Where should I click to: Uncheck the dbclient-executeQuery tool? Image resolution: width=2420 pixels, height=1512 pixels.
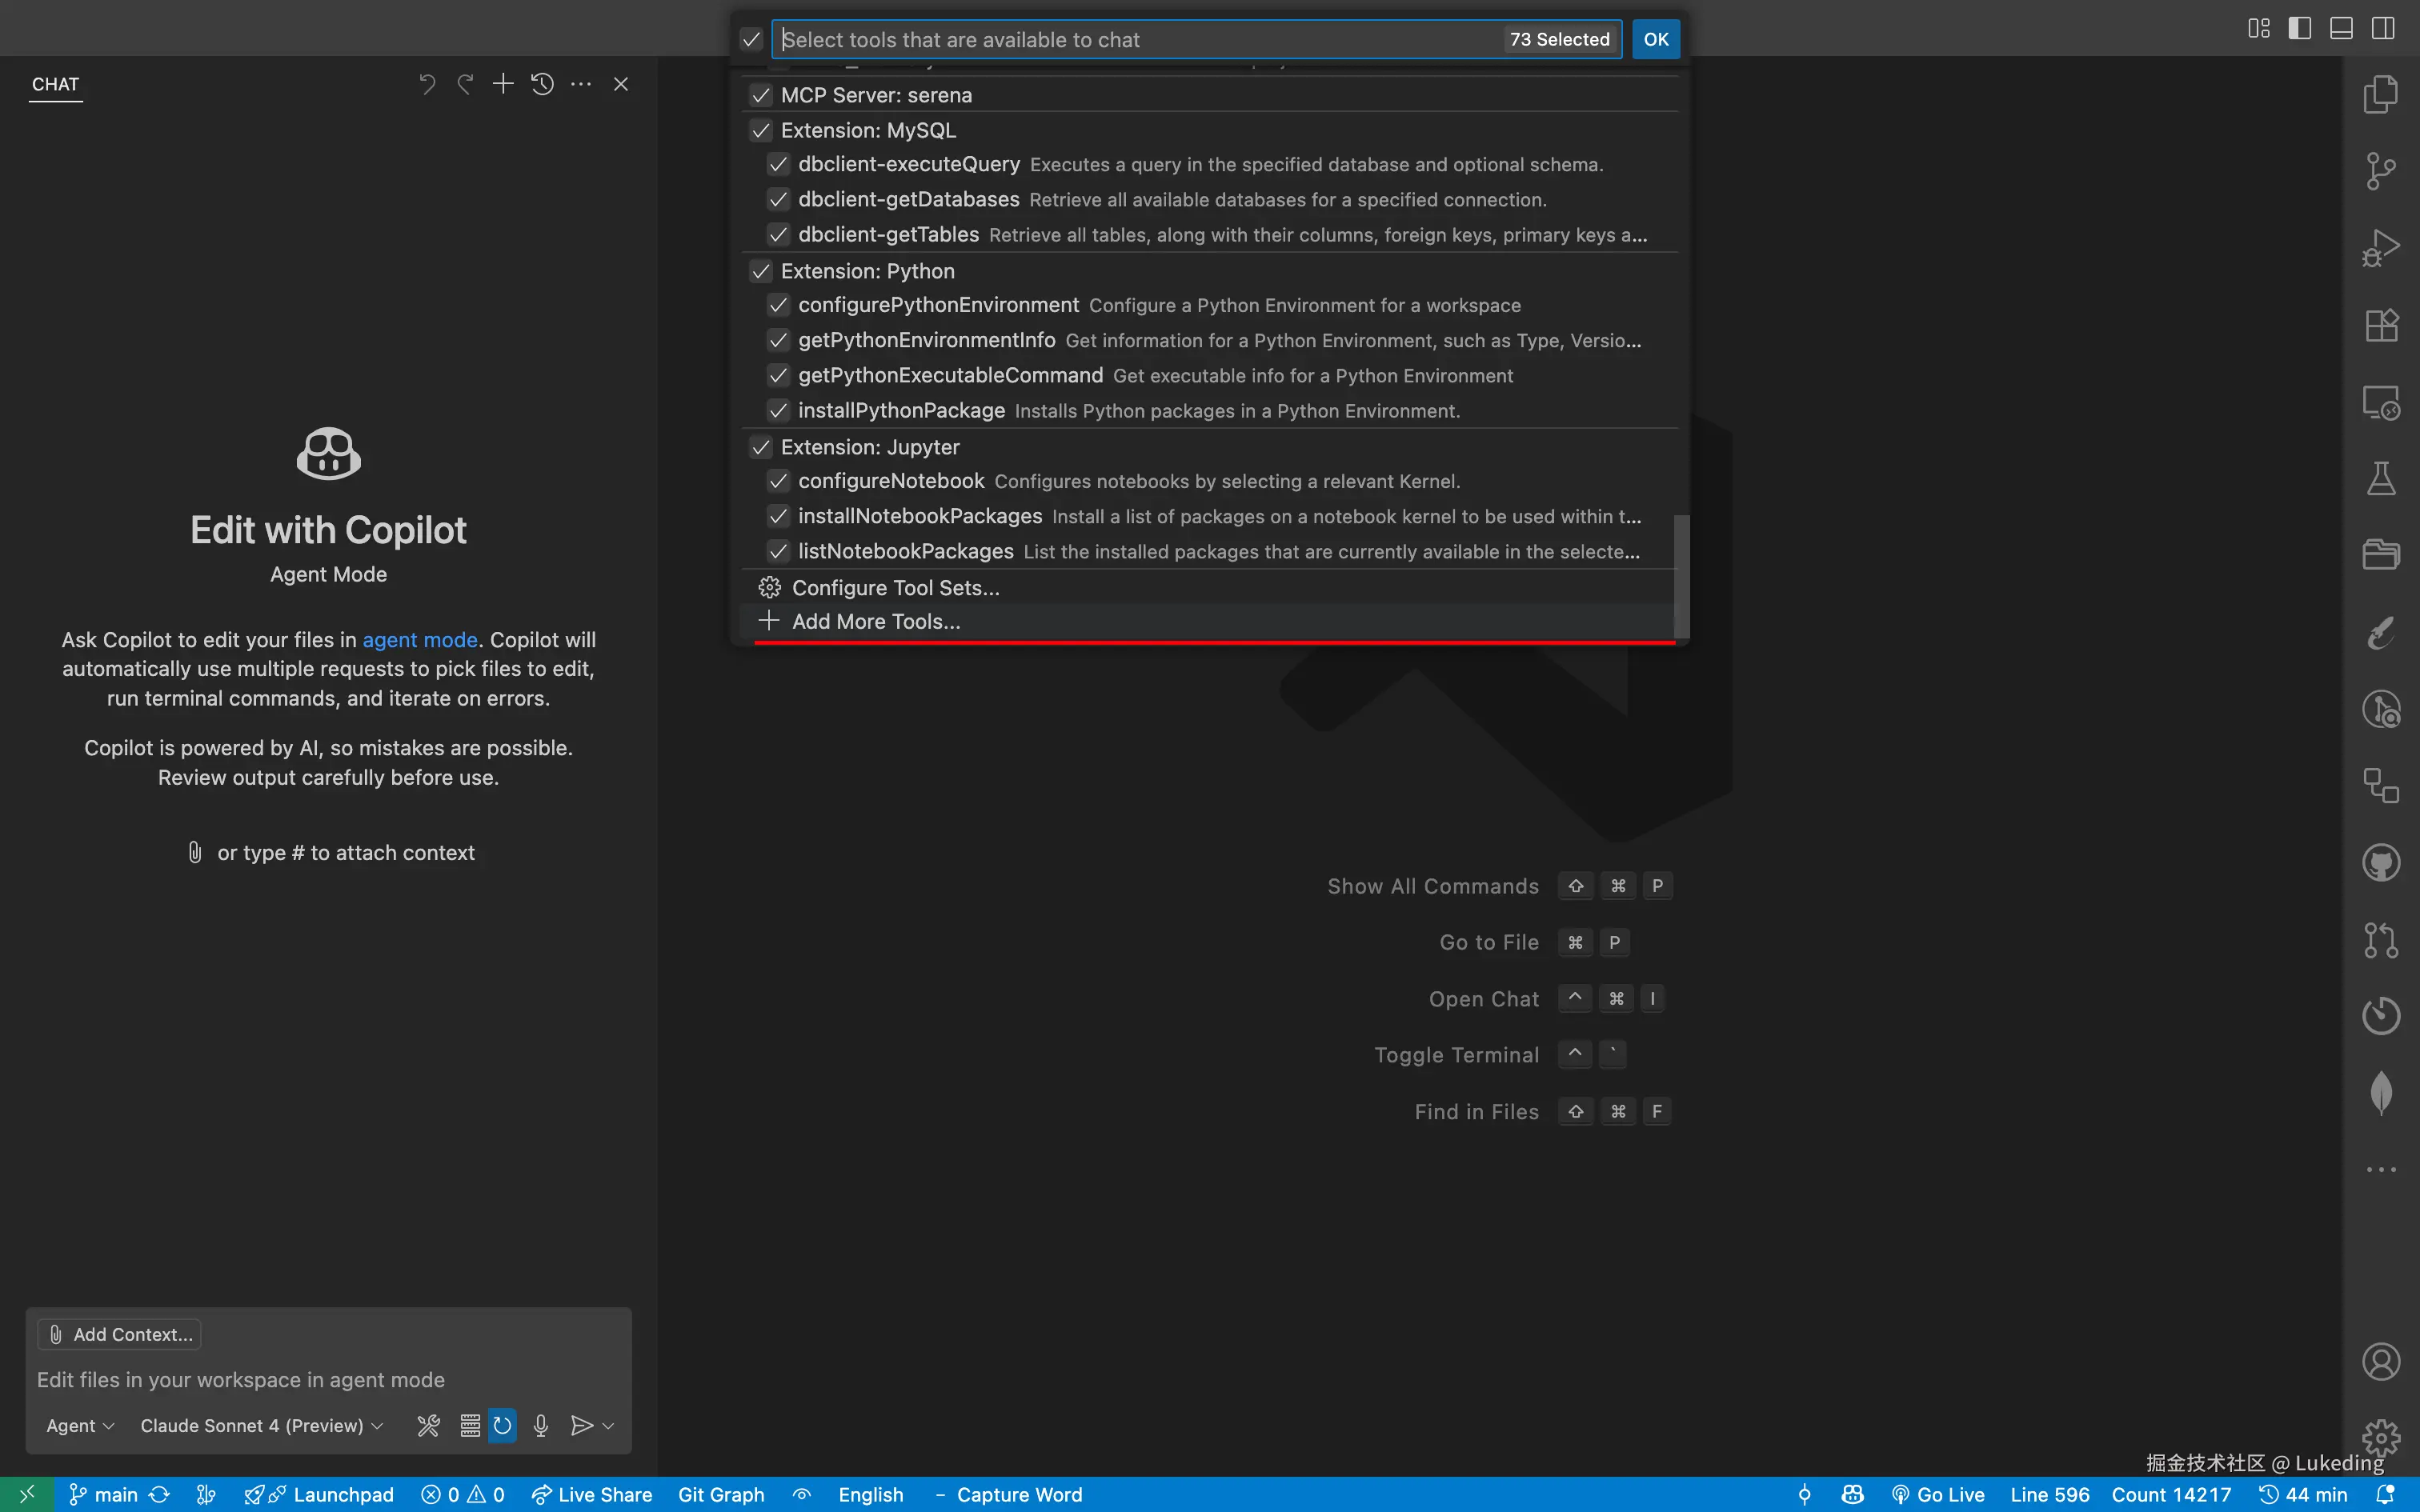coord(778,164)
